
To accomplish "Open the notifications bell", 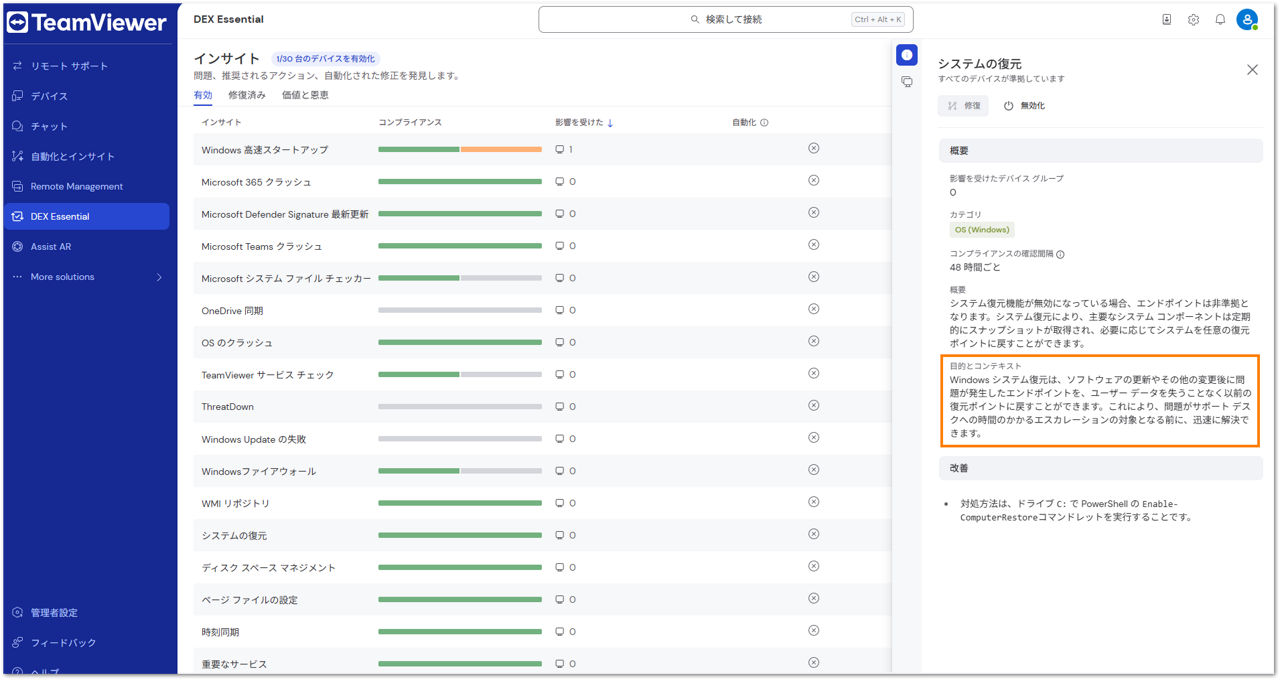I will point(1220,19).
